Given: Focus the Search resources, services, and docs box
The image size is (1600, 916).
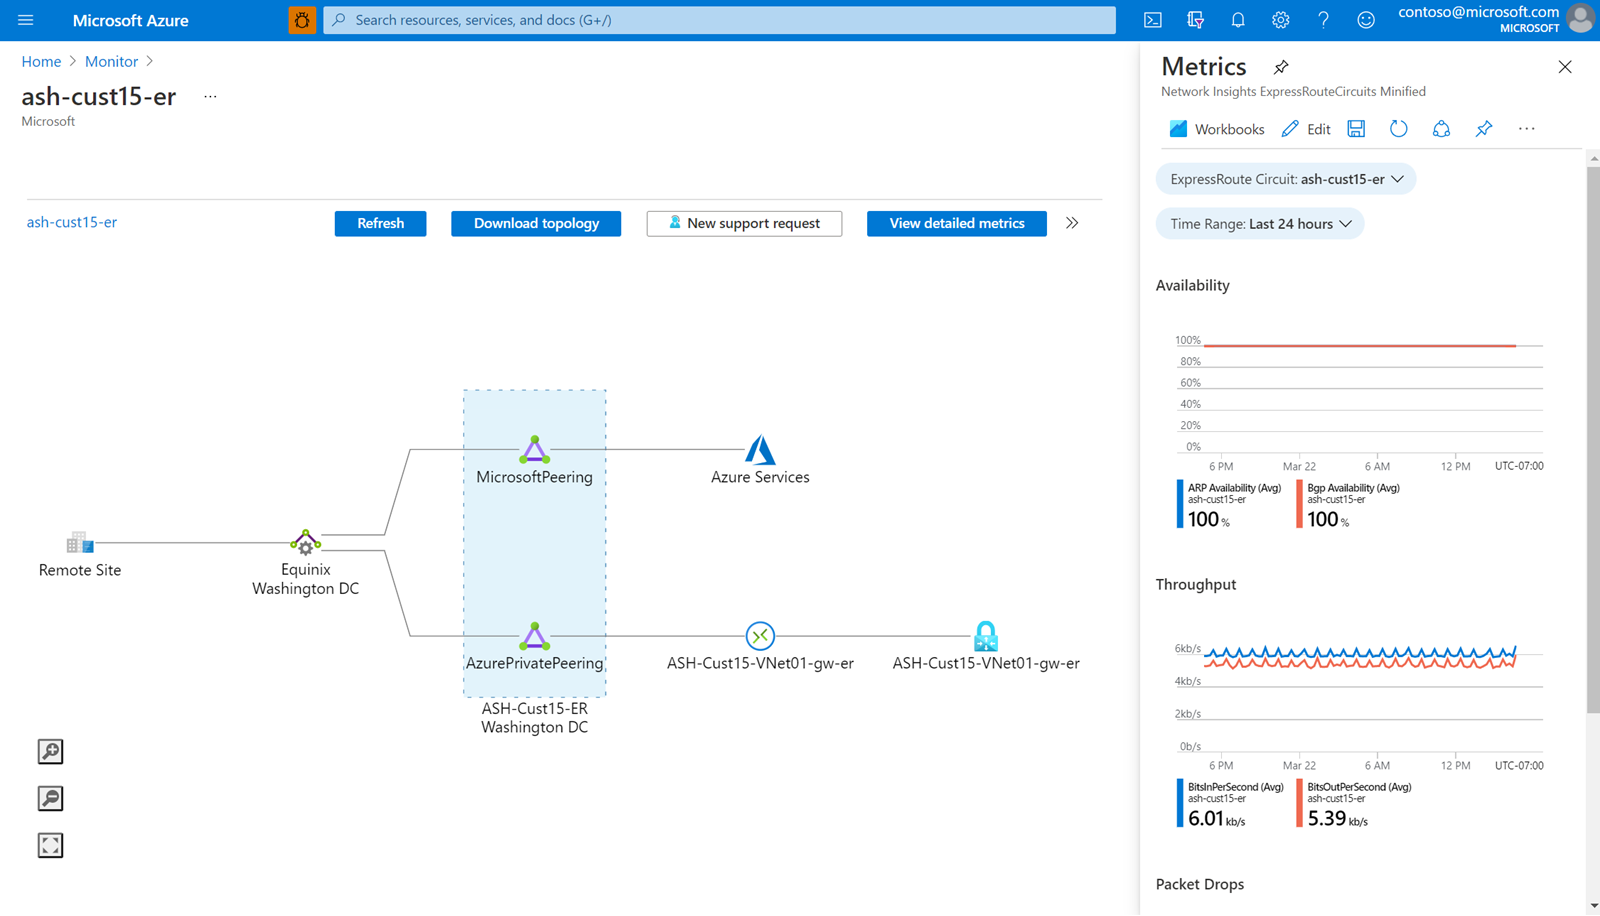Looking at the screenshot, I should coord(719,20).
